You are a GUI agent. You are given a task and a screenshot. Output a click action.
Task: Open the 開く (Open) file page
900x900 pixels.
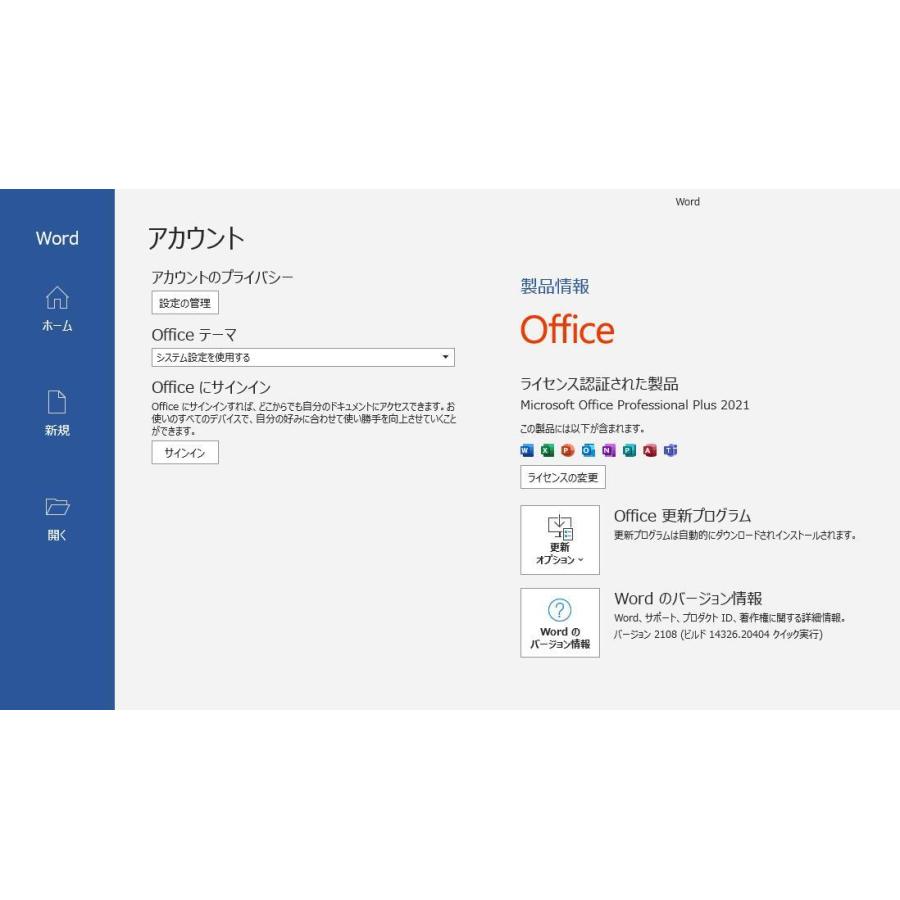tap(57, 518)
